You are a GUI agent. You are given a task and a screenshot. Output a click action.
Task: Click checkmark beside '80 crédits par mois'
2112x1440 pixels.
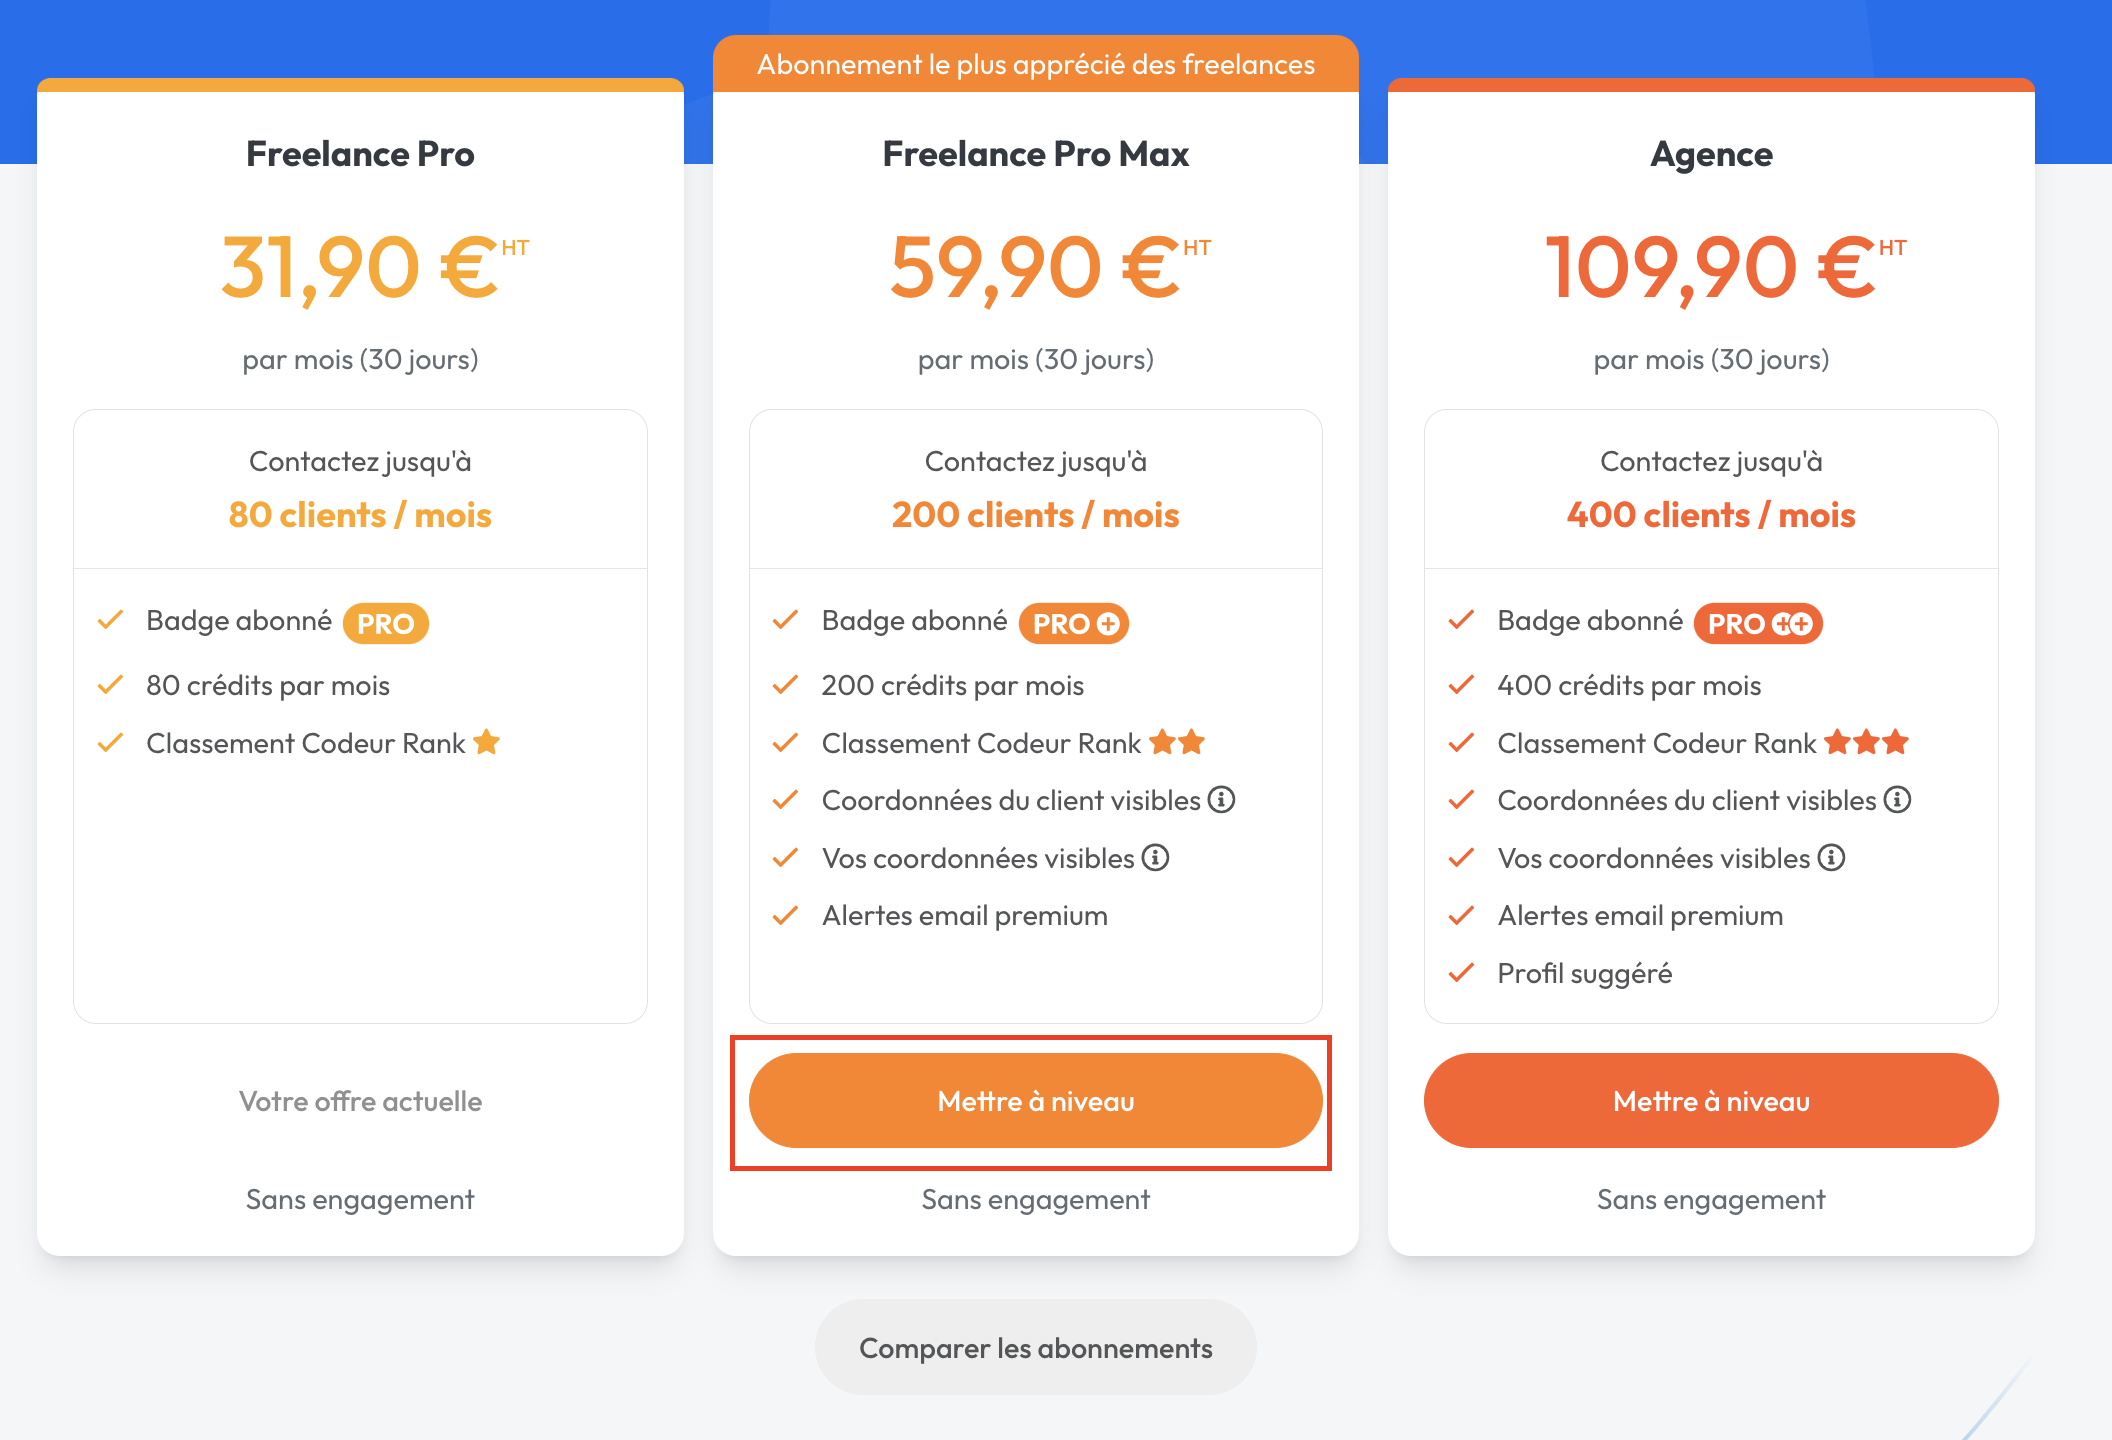tap(110, 685)
